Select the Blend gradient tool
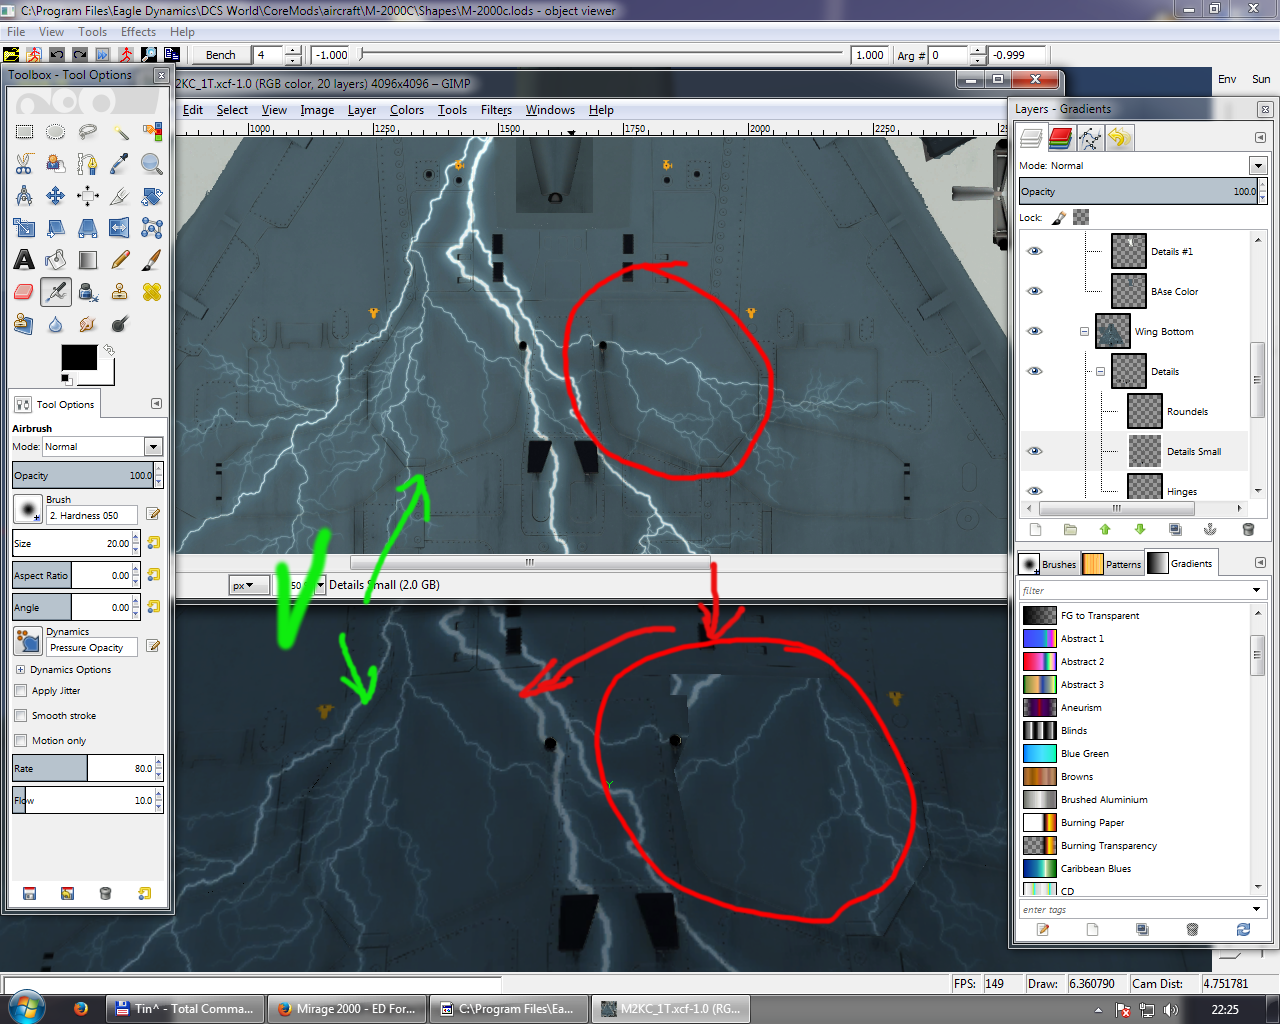The height and width of the screenshot is (1024, 1280). tap(88, 260)
